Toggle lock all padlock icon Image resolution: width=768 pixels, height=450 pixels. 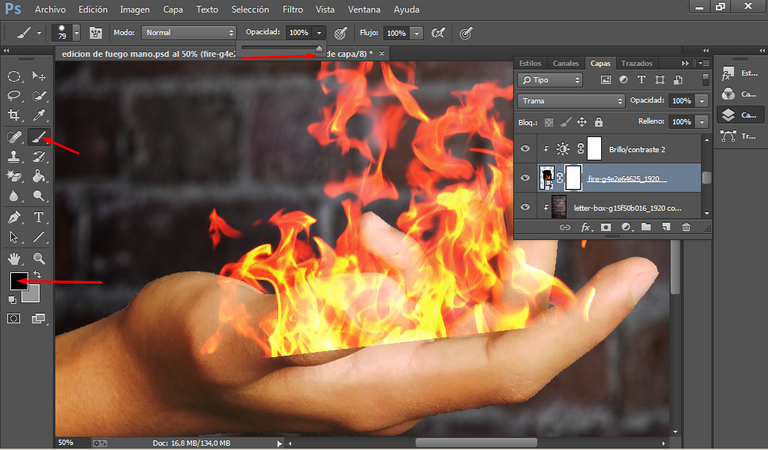click(x=599, y=122)
